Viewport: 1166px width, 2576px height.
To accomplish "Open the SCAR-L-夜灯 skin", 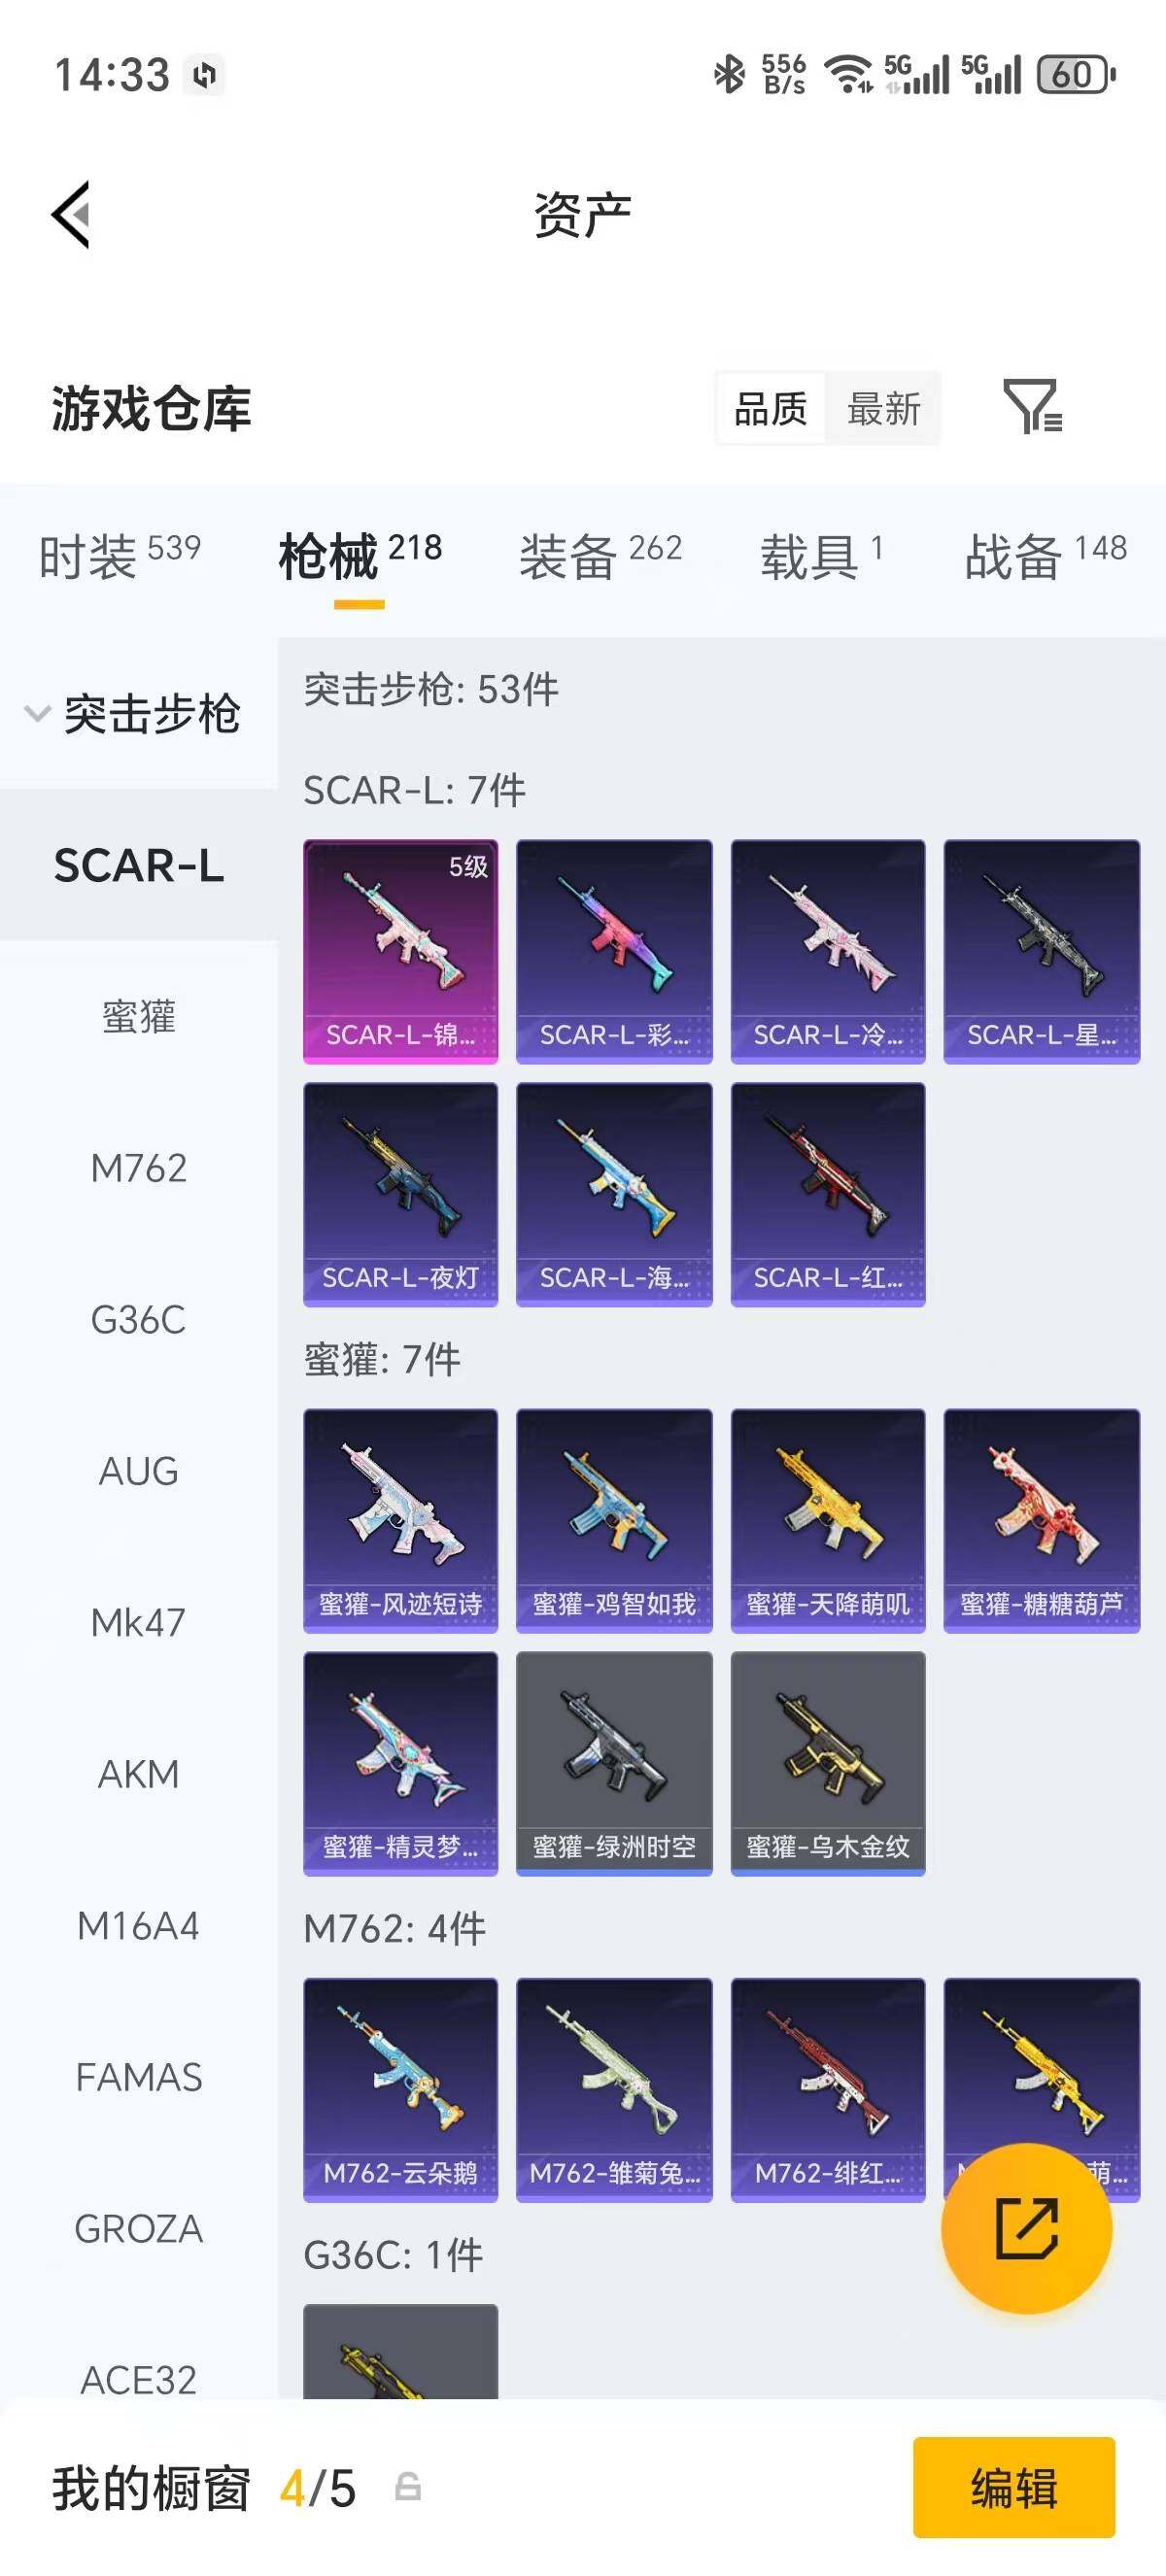I will click(400, 1194).
